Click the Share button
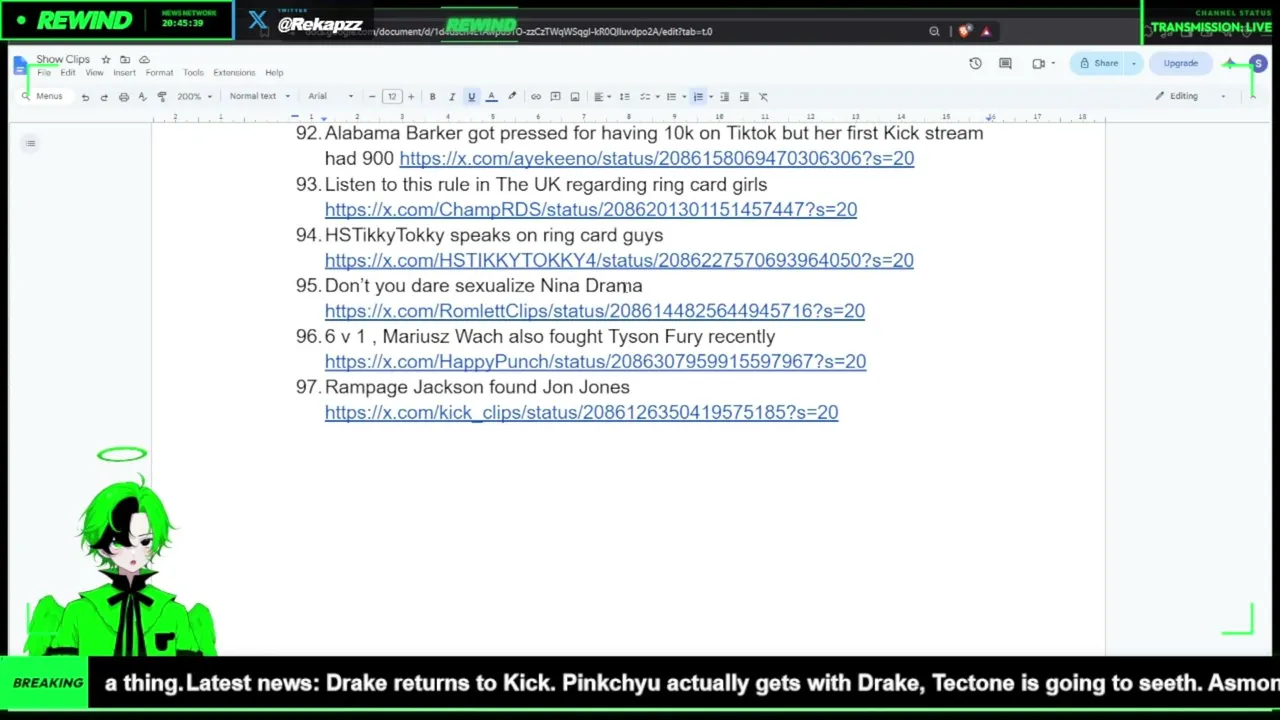Image resolution: width=1280 pixels, height=720 pixels. click(x=1099, y=64)
